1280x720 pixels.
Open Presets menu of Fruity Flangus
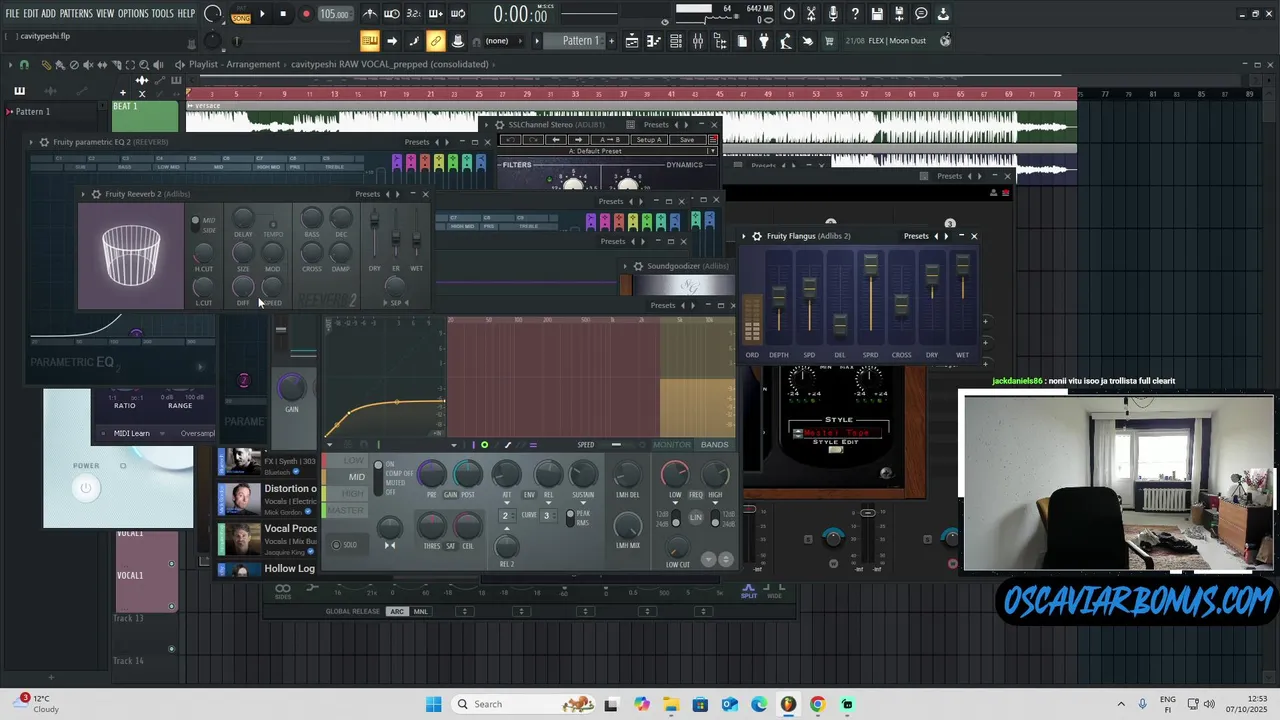pos(916,236)
